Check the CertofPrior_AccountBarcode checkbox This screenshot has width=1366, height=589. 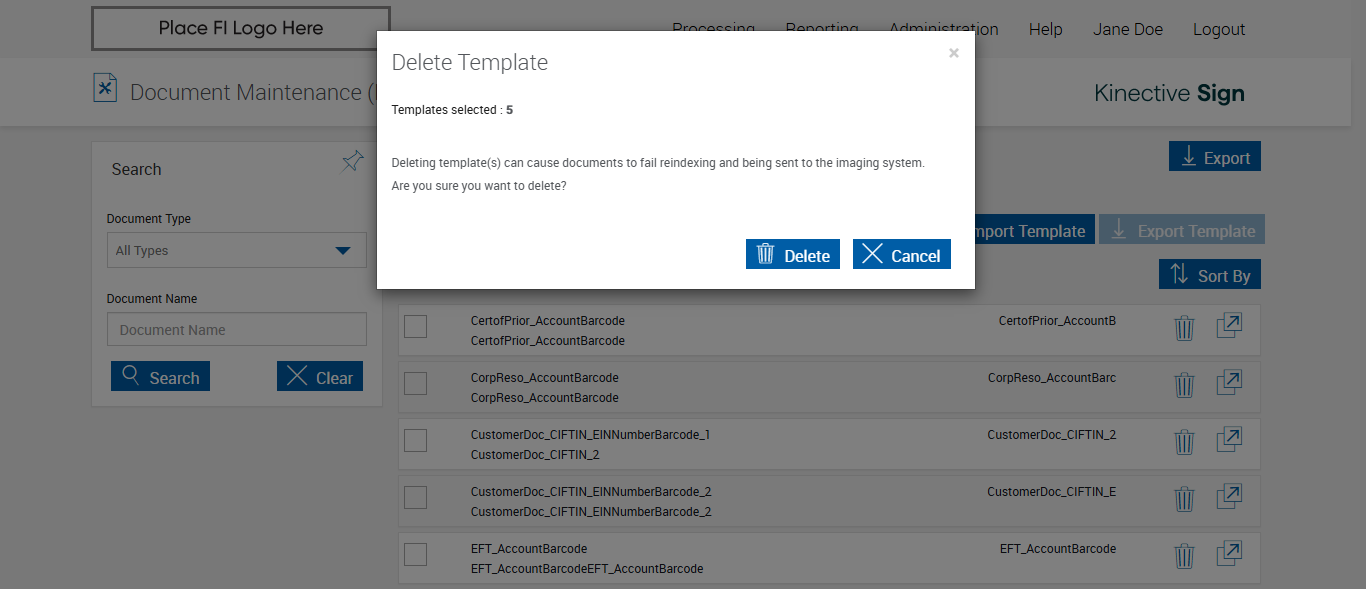(x=415, y=326)
